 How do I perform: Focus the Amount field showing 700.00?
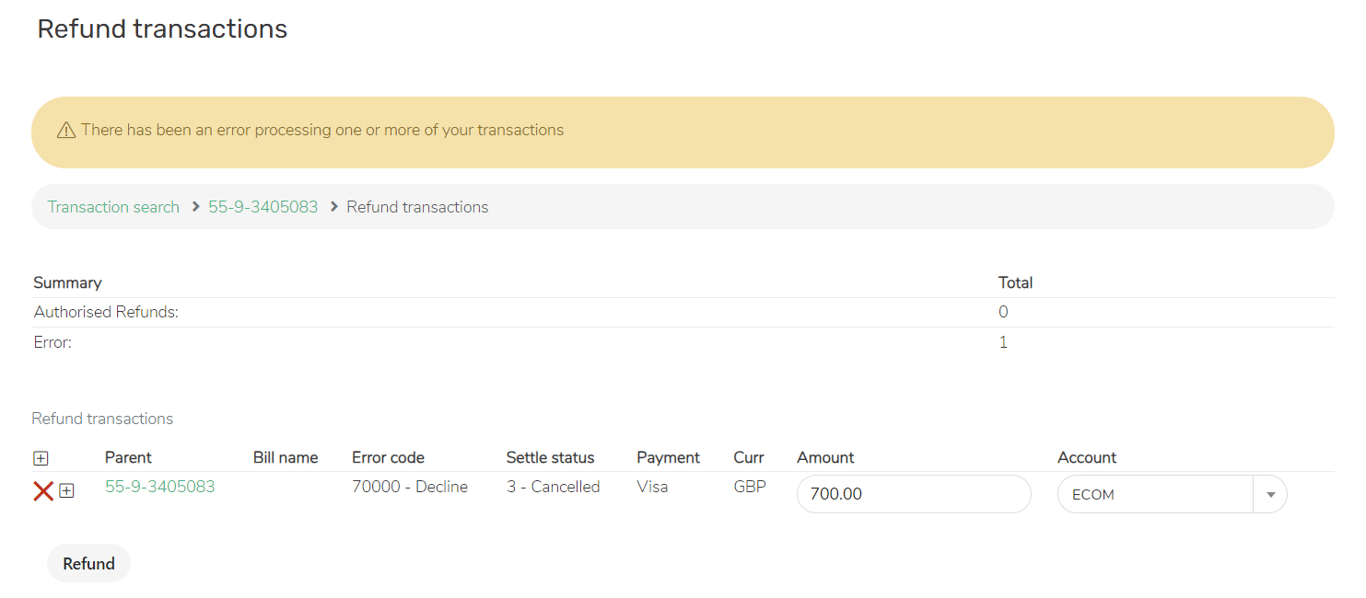pos(913,494)
